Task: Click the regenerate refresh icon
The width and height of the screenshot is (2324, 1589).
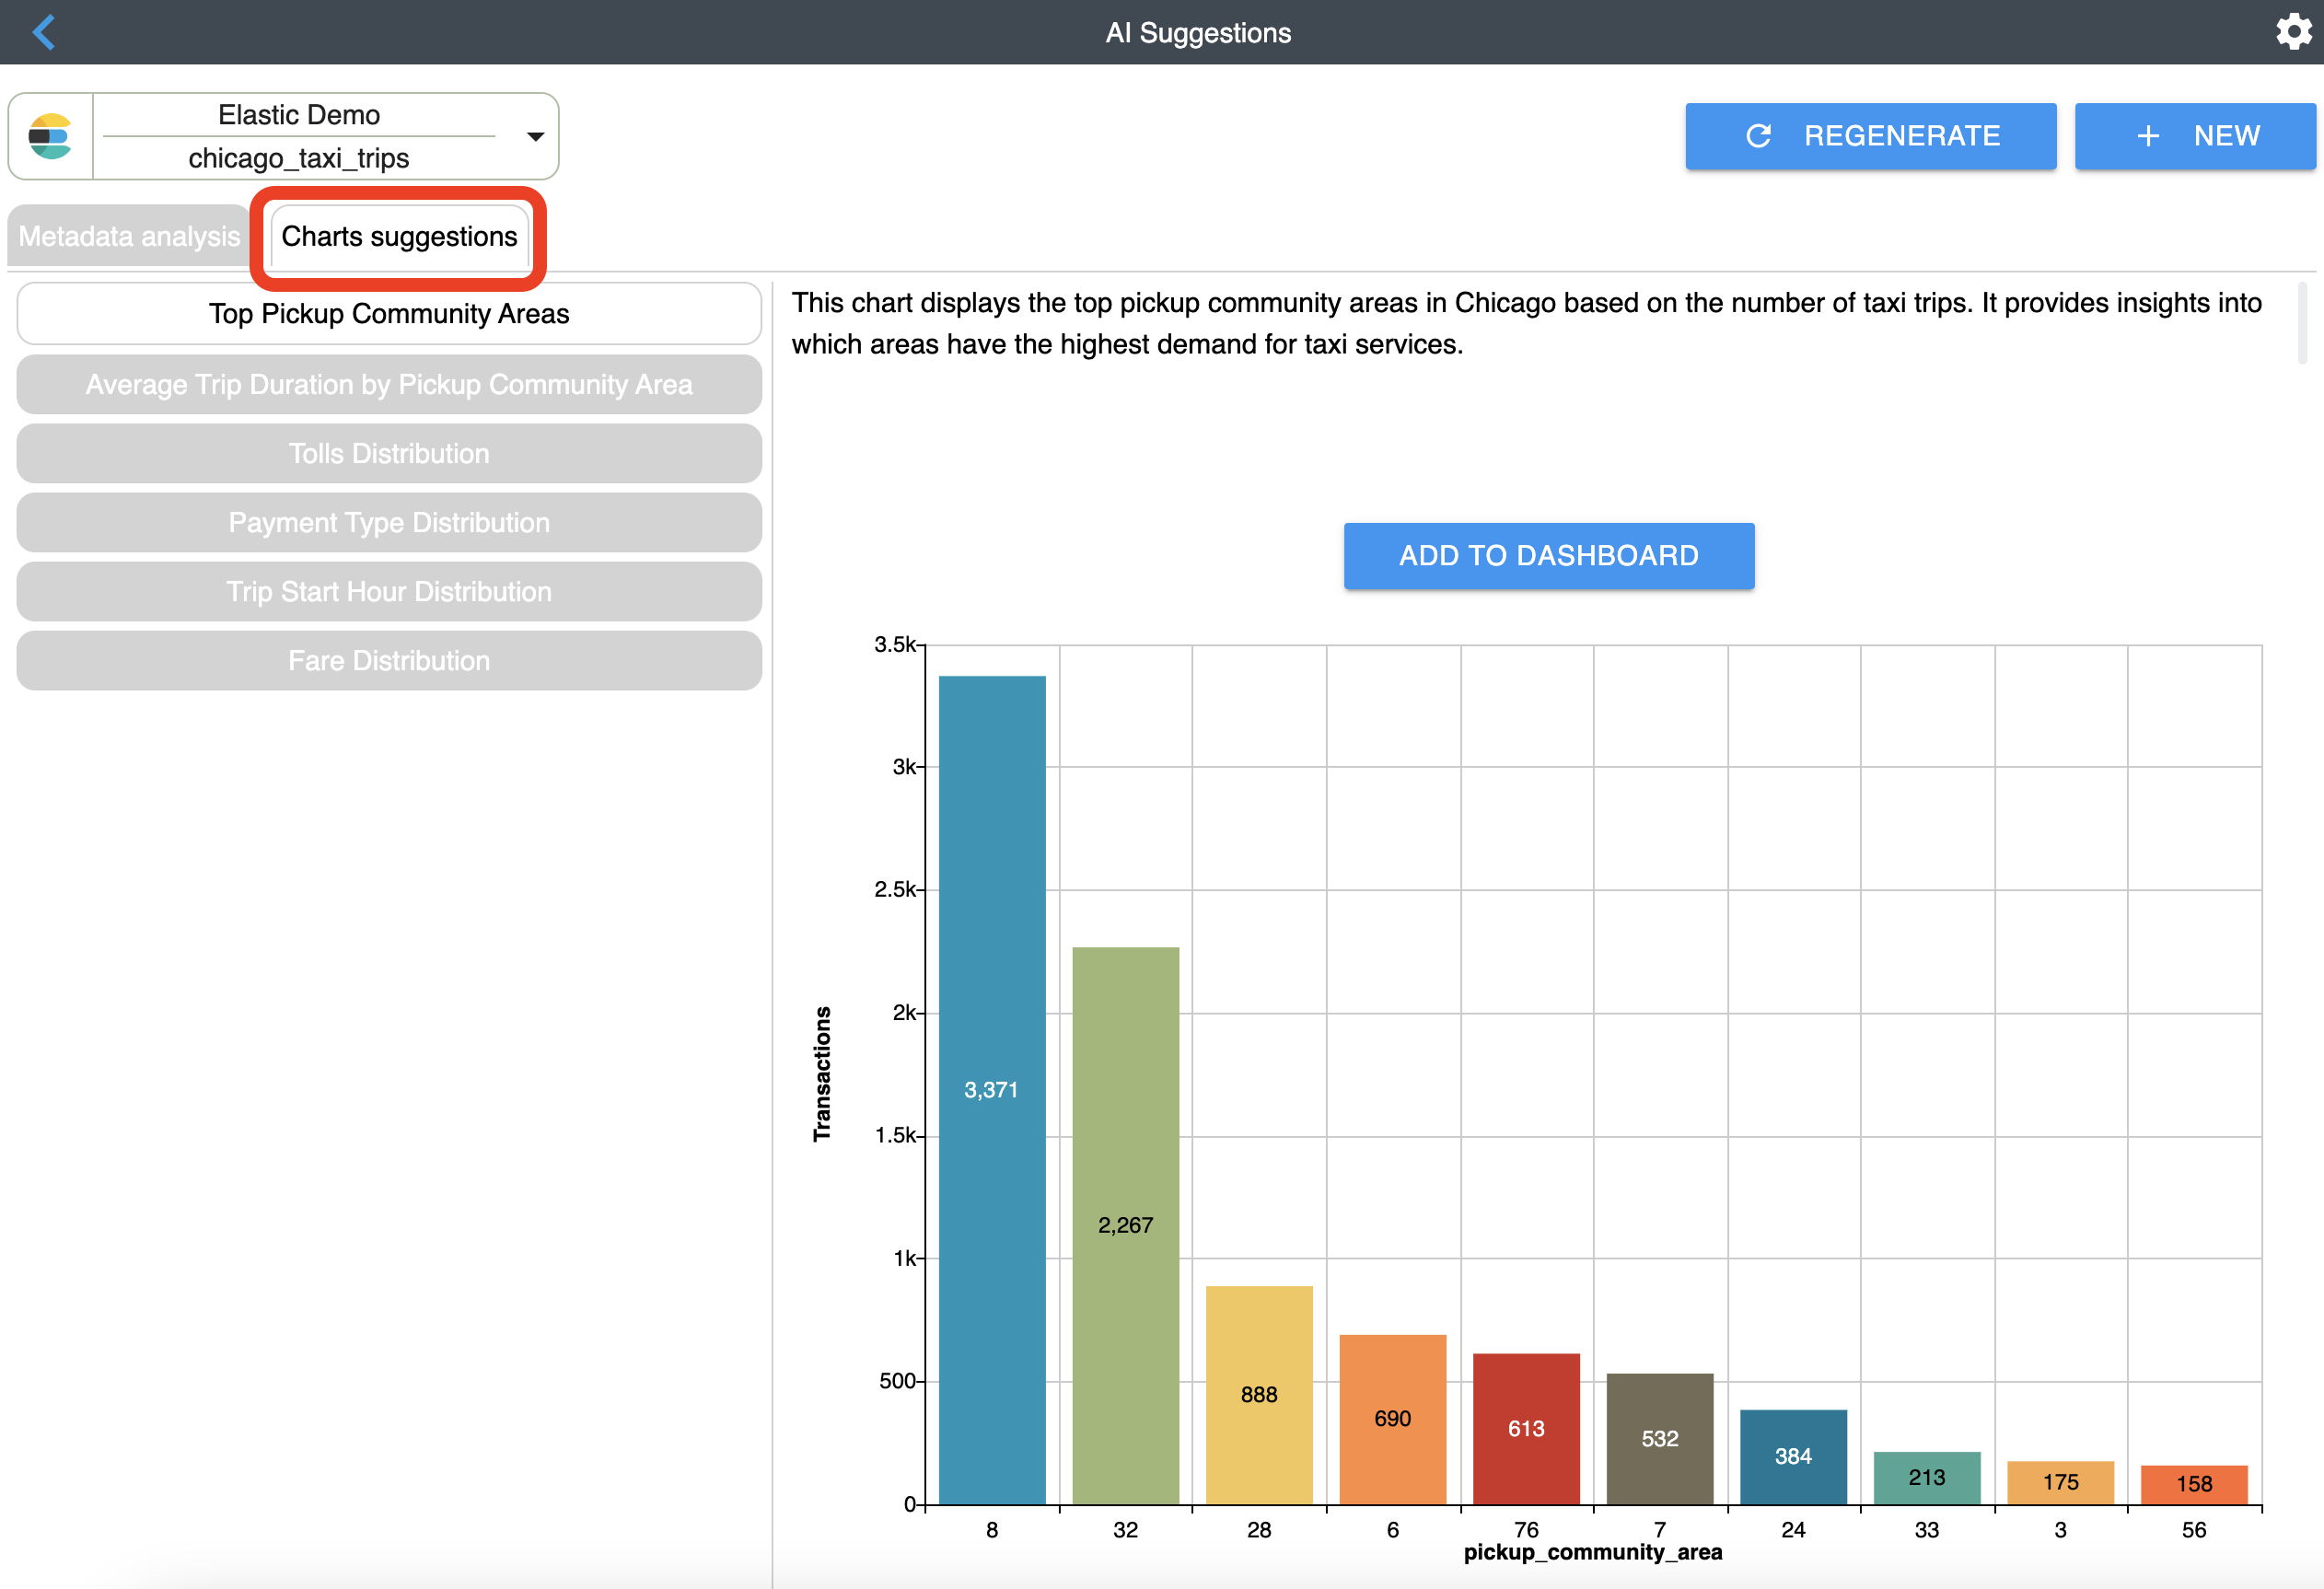Action: pos(1758,136)
